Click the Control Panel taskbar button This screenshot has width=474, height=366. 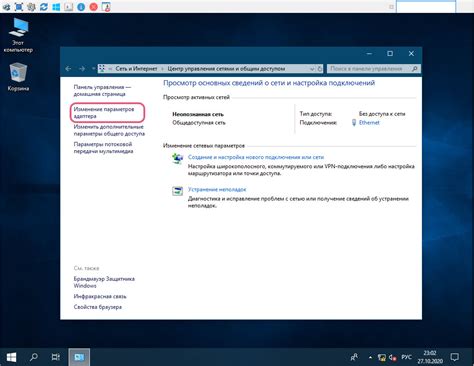79,357
